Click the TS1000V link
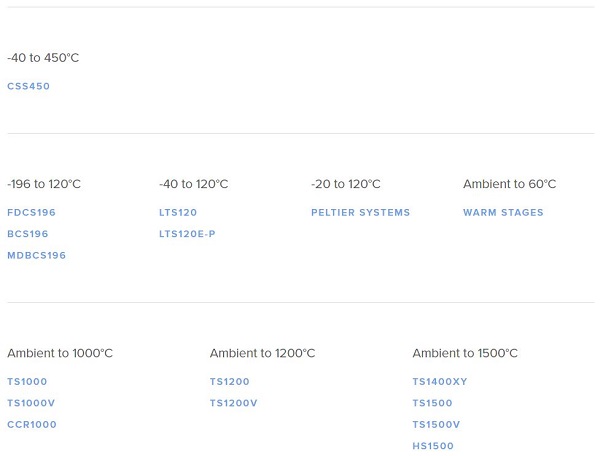The height and width of the screenshot is (456, 600). tap(31, 403)
